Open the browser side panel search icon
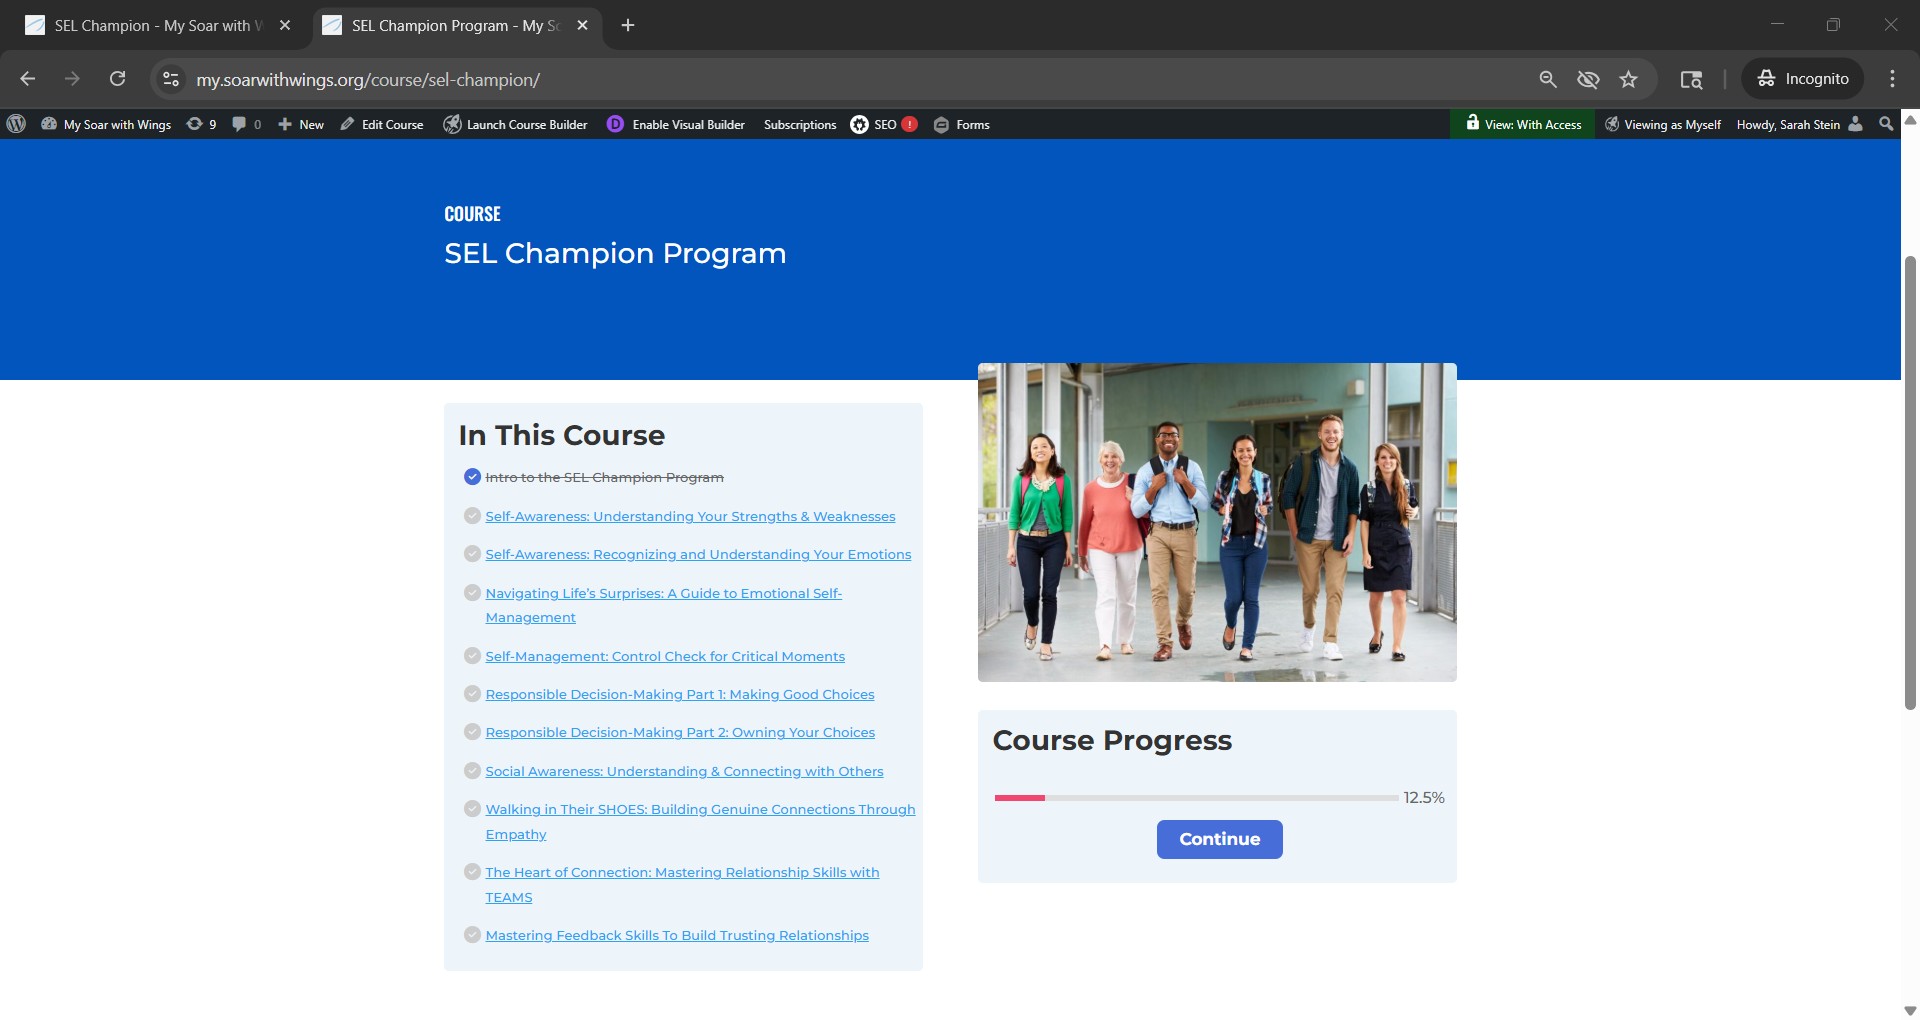Image resolution: width=1920 pixels, height=1020 pixels. (x=1691, y=79)
